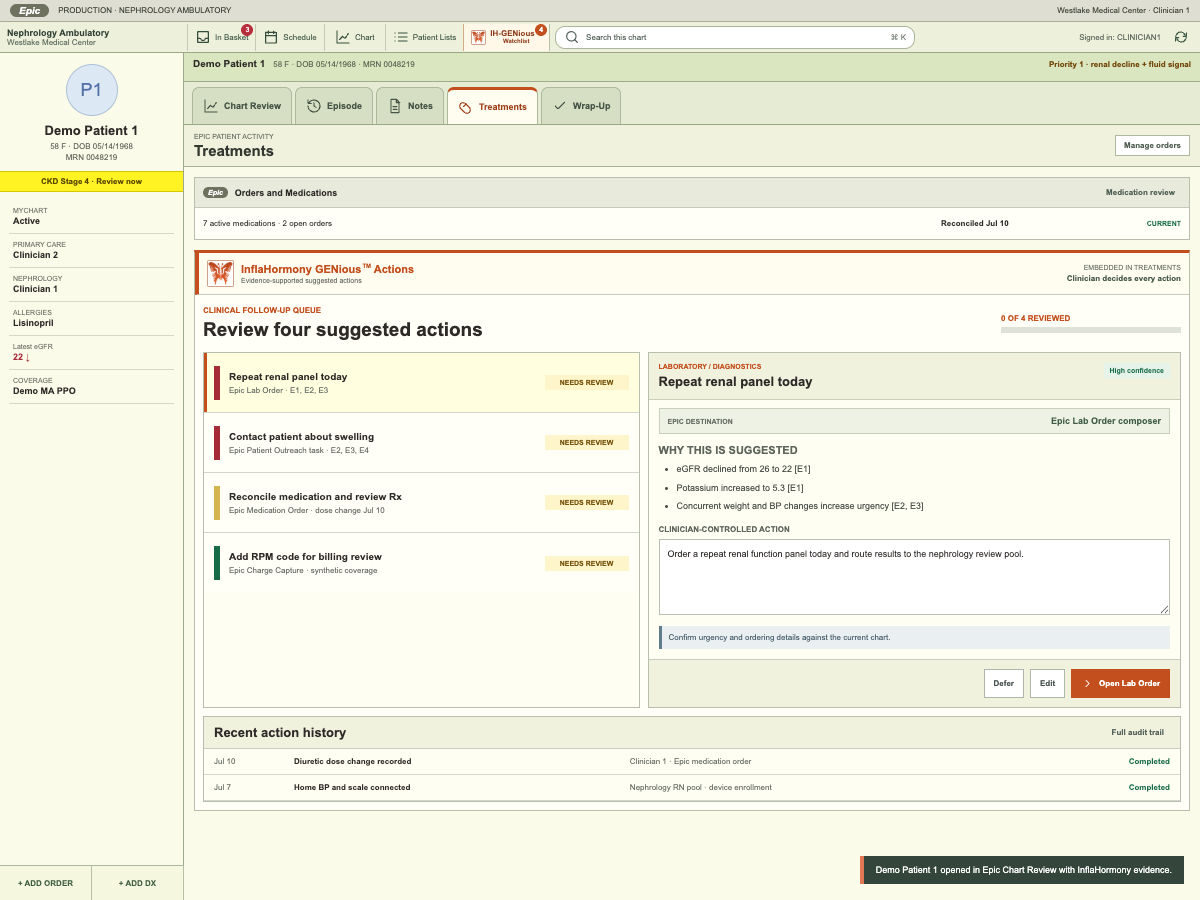This screenshot has width=1200, height=900.
Task: Click the Chart line graph icon
Action: 343,37
